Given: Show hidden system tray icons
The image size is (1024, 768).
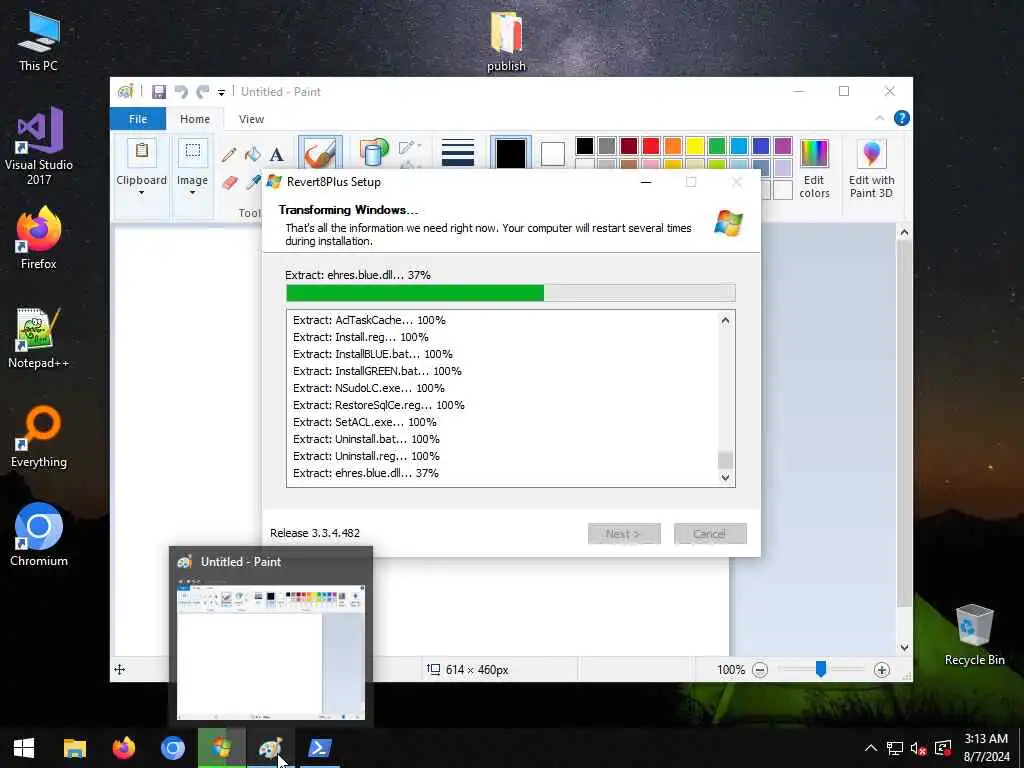Looking at the screenshot, I should (871, 748).
